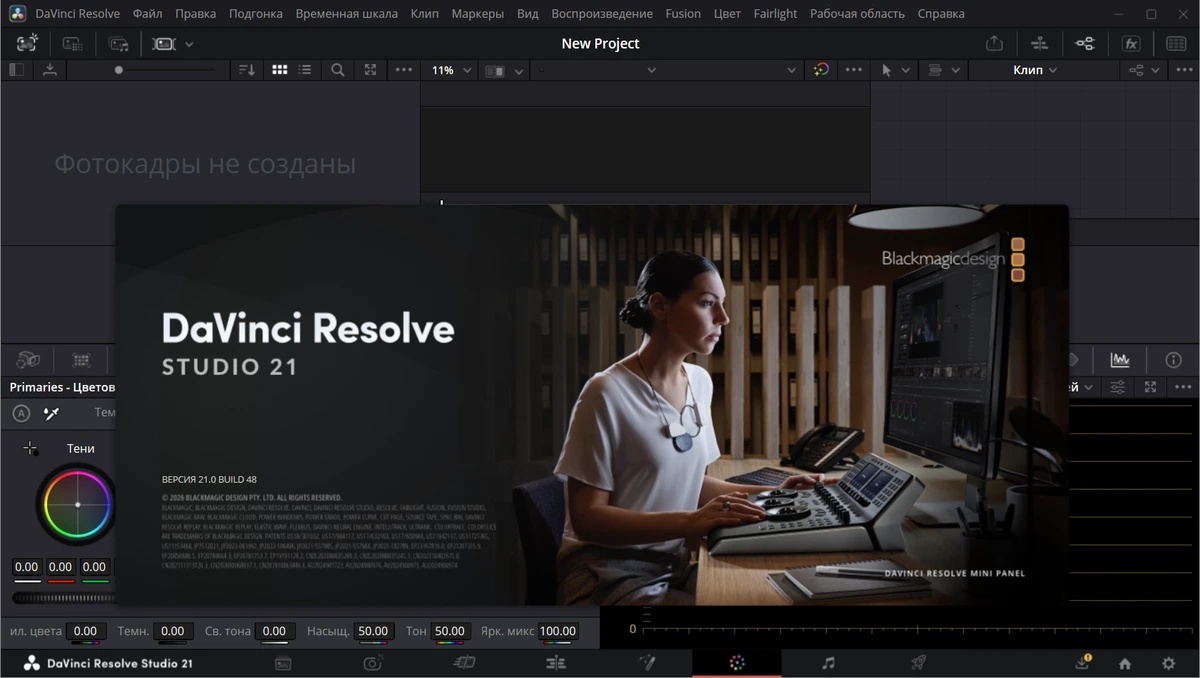Toggle the gallery sidebar panel icon
This screenshot has width=1200, height=678.
point(16,70)
